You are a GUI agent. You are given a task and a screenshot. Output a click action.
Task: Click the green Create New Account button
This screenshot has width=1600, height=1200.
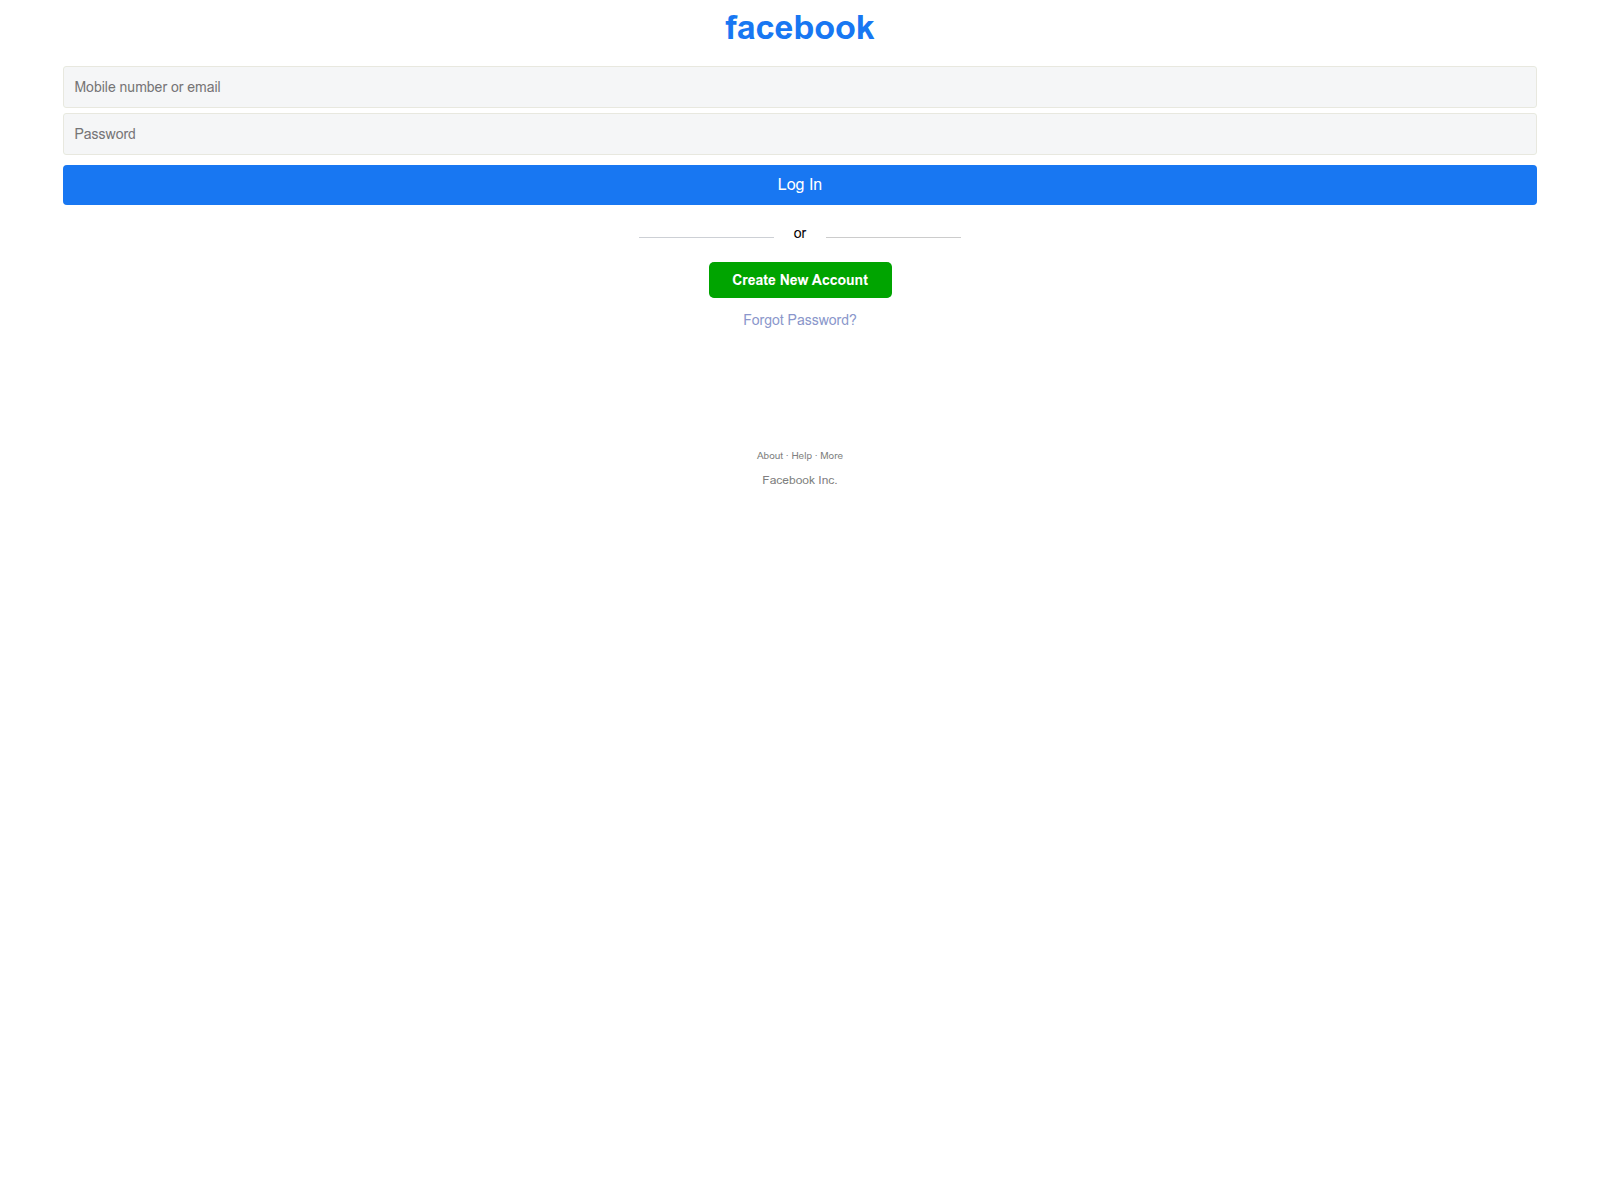(x=799, y=280)
